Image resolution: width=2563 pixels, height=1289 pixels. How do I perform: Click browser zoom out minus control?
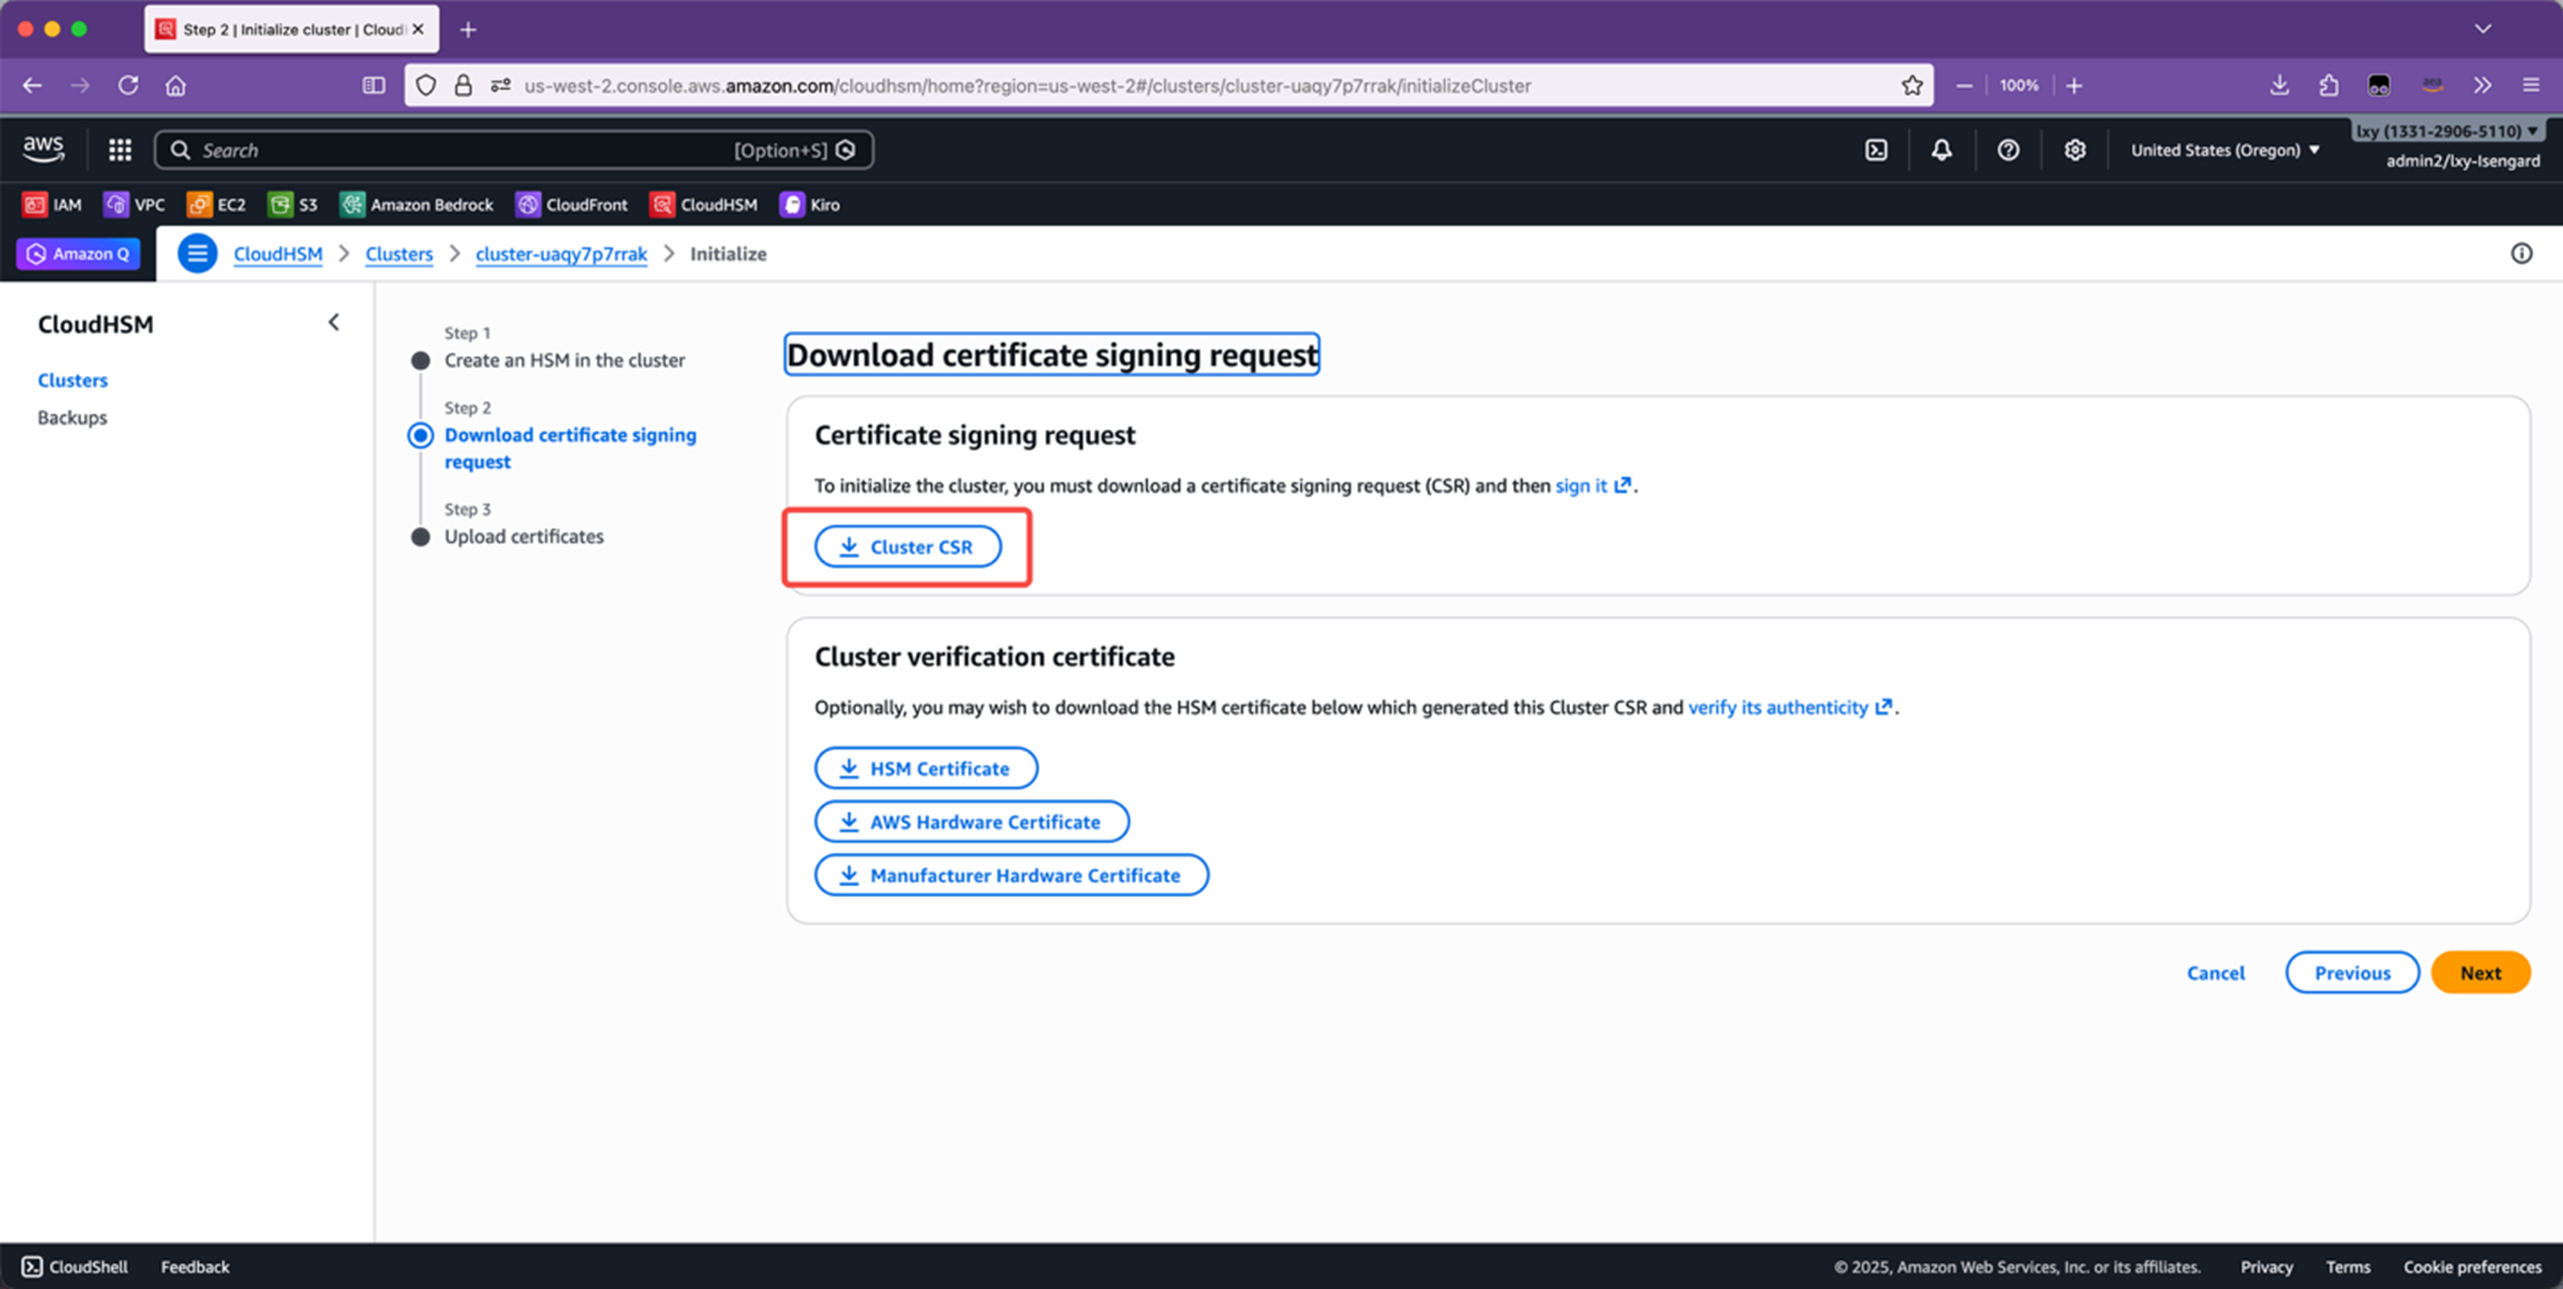tap(1963, 86)
